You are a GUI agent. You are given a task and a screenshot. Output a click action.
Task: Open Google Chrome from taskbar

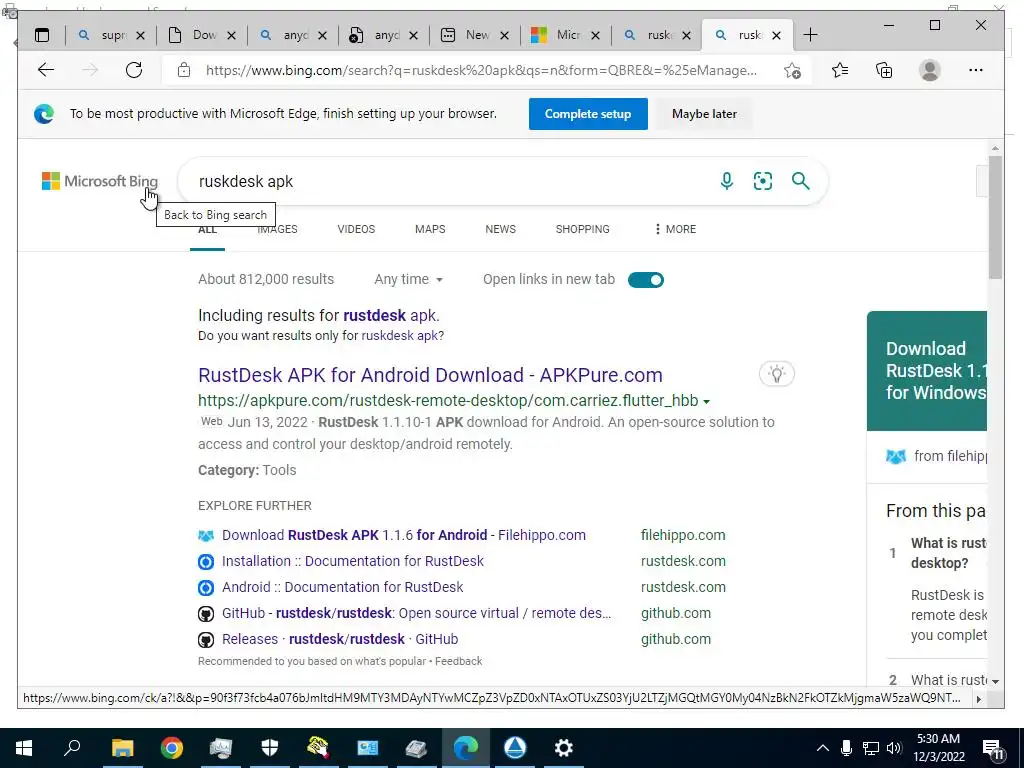tap(172, 748)
